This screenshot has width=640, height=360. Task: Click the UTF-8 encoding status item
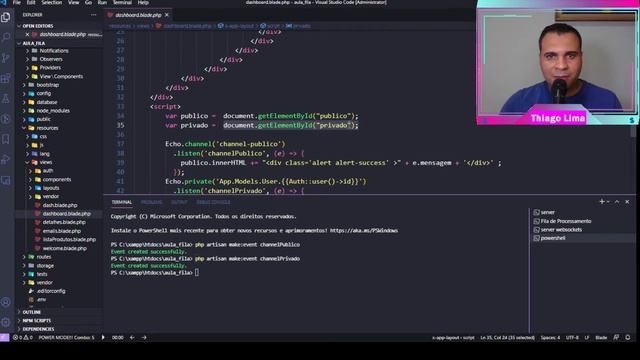(x=572, y=338)
